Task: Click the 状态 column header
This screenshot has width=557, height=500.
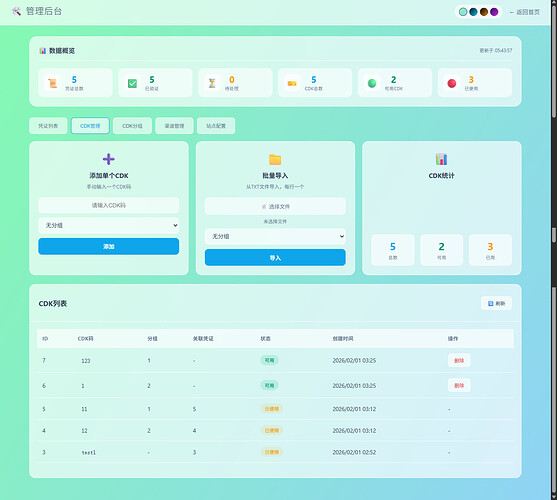Action: pos(266,339)
